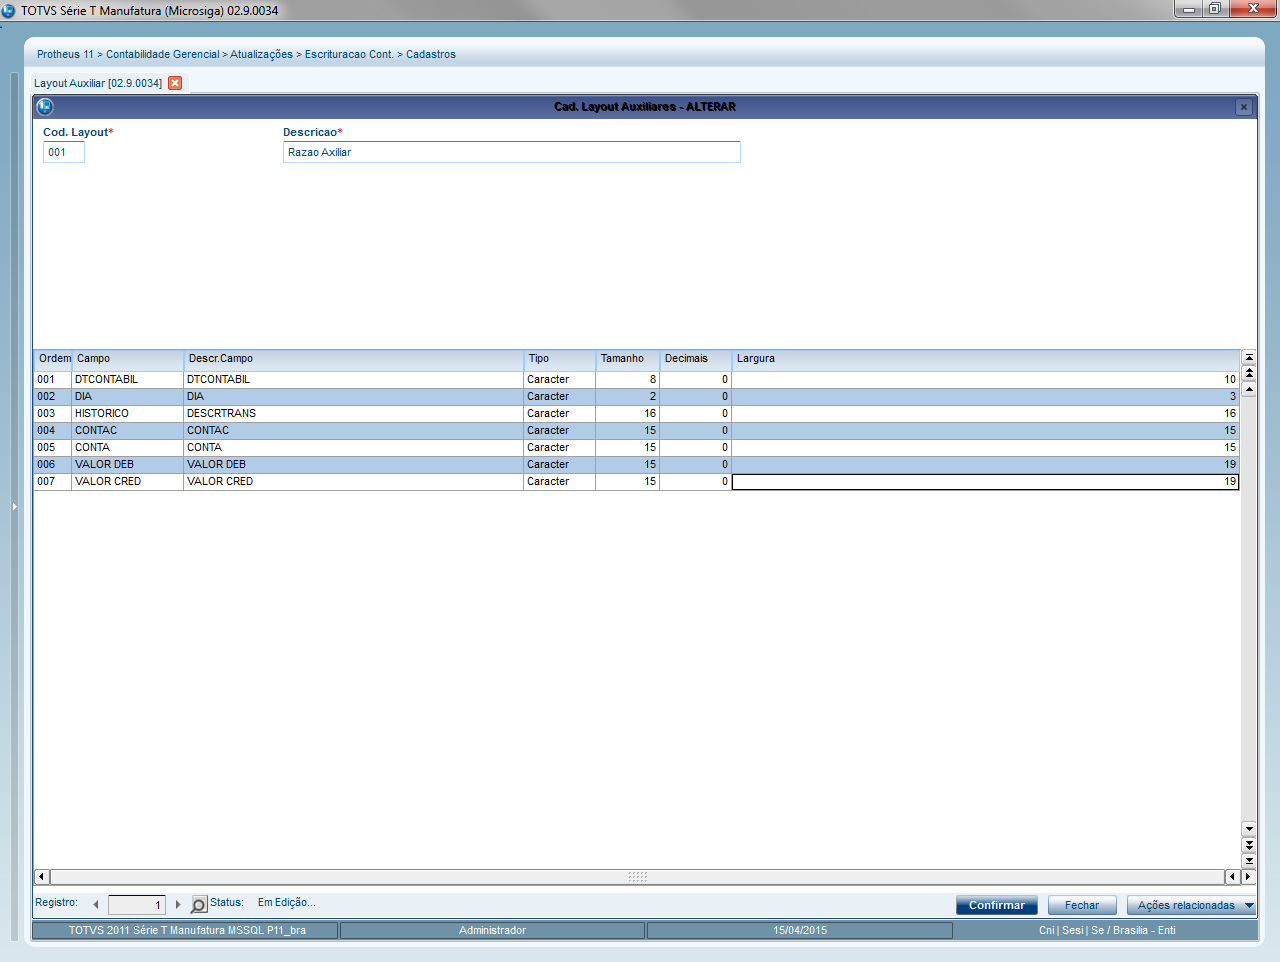Click Largura value 10 in DTCONTABIL row
Screen dimensions: 1280x962
coord(986,380)
